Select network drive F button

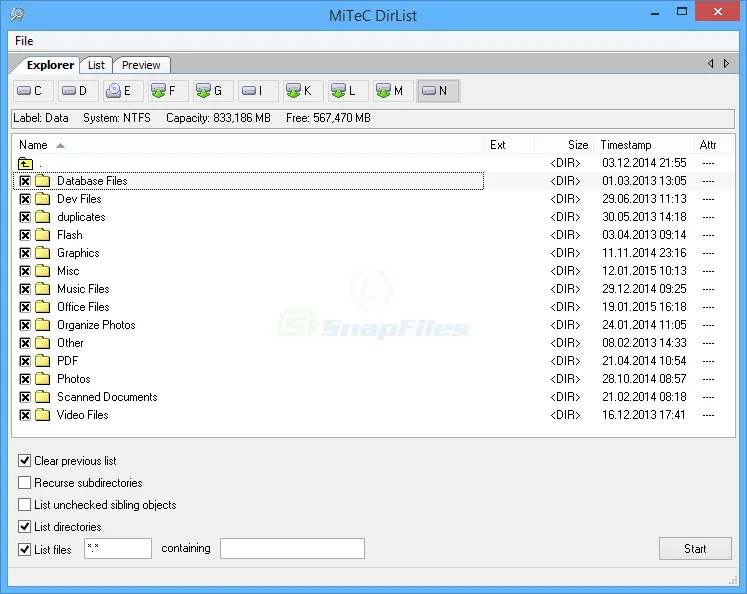point(168,91)
